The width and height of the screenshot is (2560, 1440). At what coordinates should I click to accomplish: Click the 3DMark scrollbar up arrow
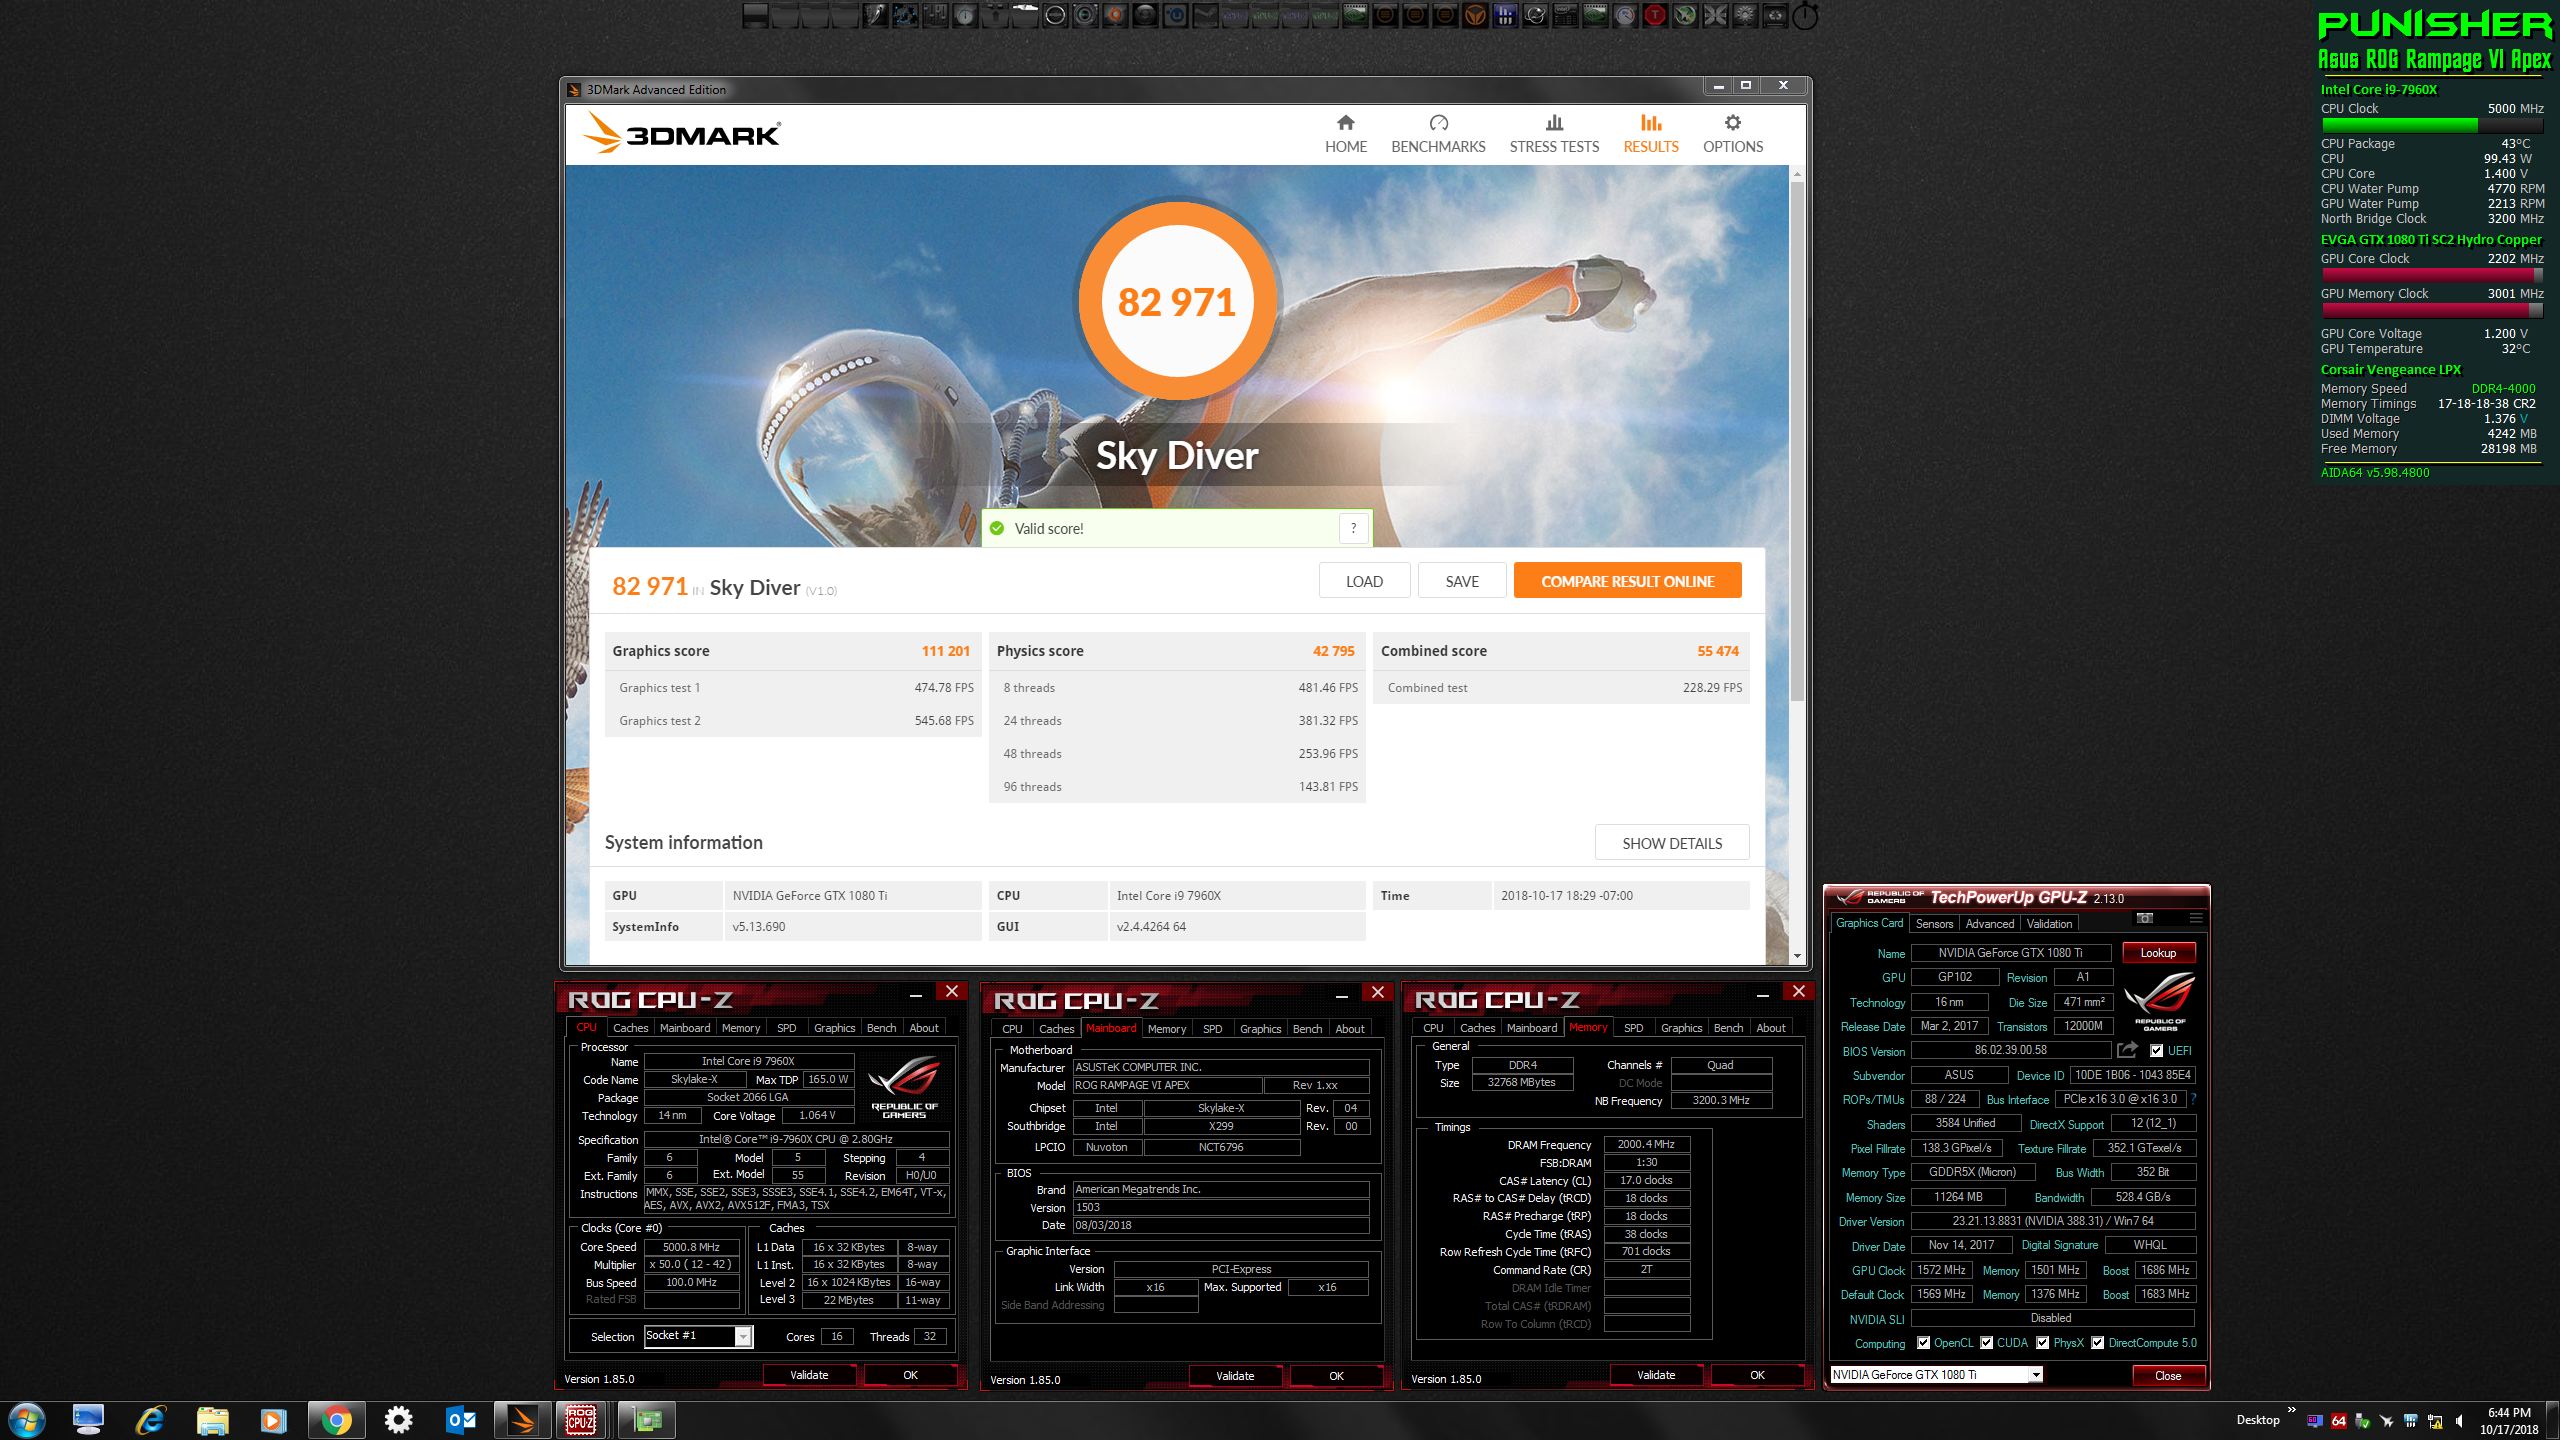pos(1797,174)
